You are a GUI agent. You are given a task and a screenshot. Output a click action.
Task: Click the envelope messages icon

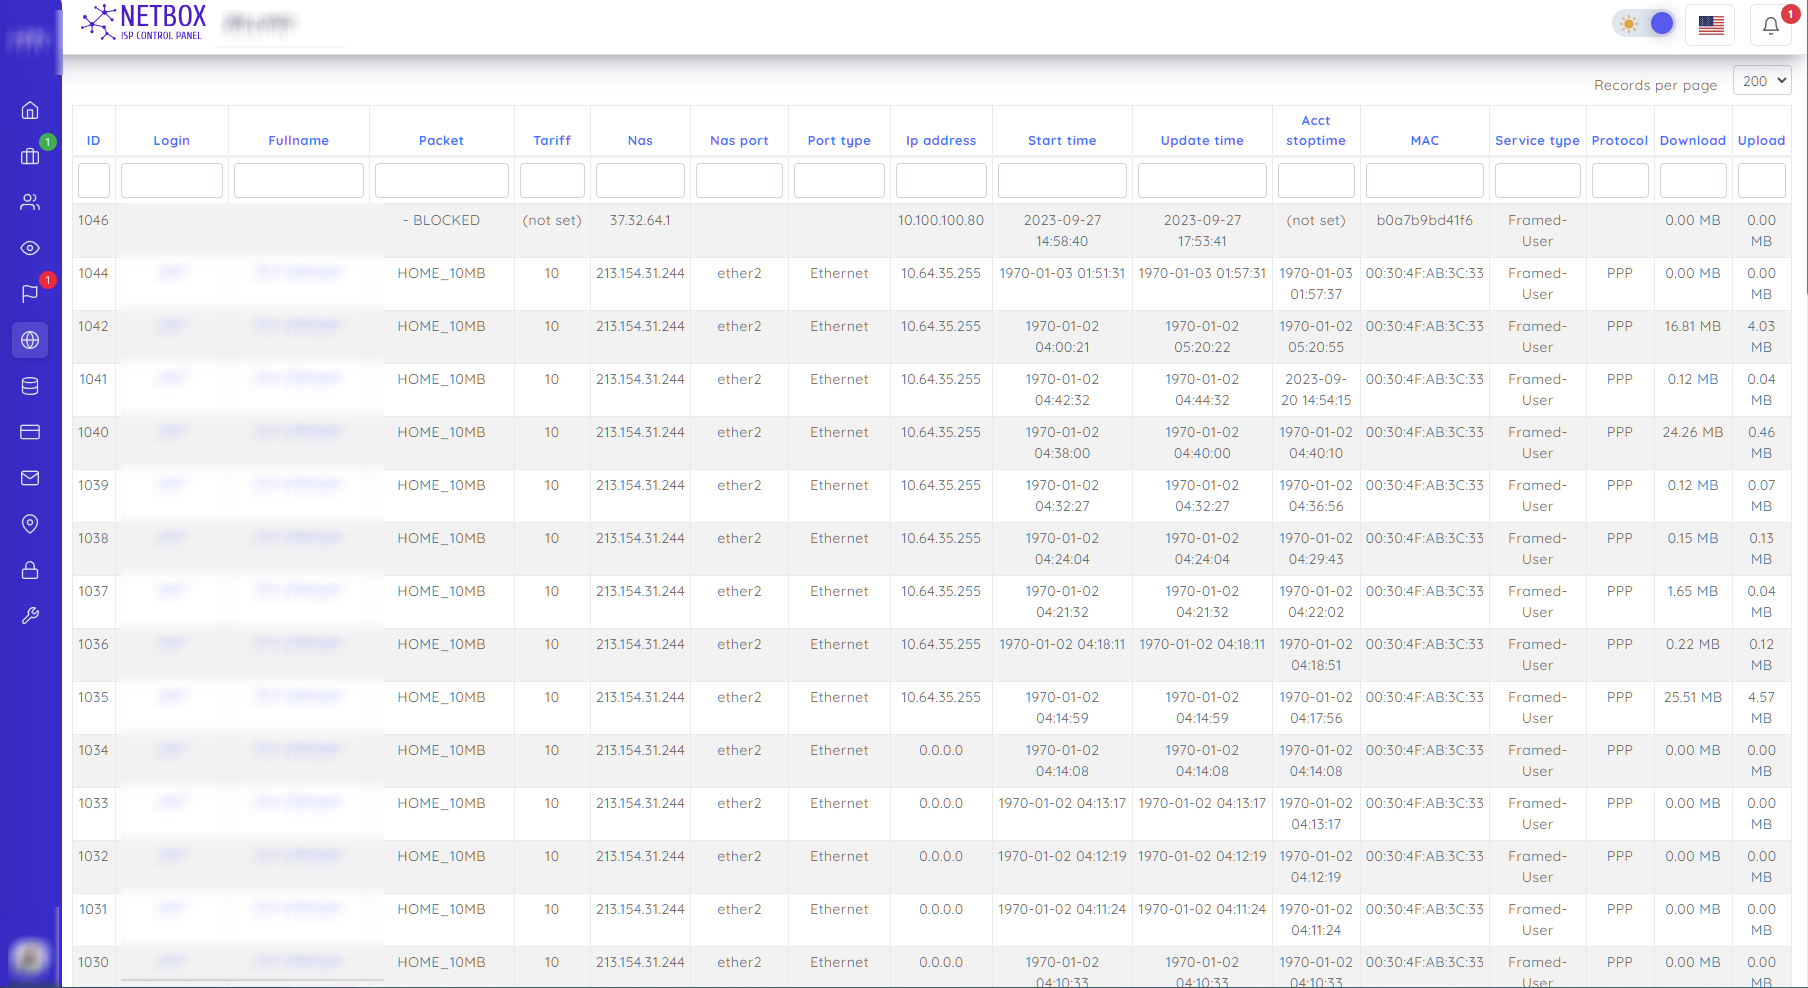pos(30,478)
